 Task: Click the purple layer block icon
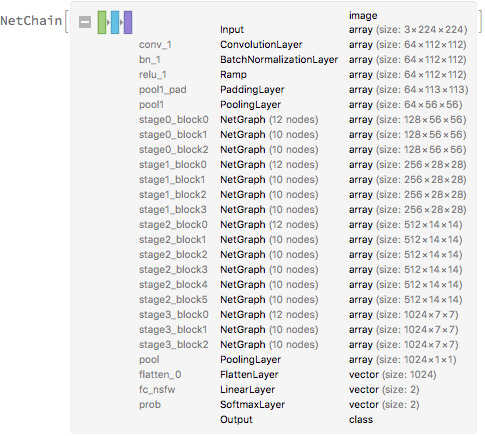tap(128, 22)
